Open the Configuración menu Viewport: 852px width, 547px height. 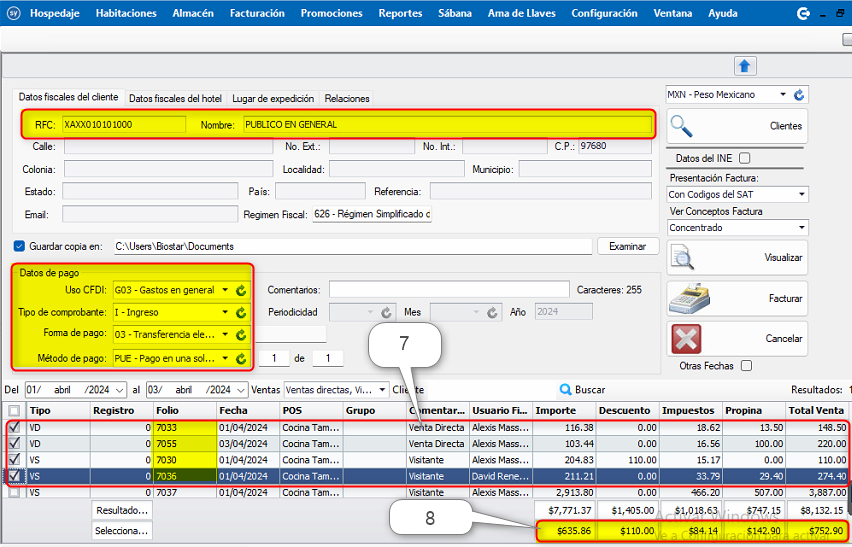tap(604, 13)
